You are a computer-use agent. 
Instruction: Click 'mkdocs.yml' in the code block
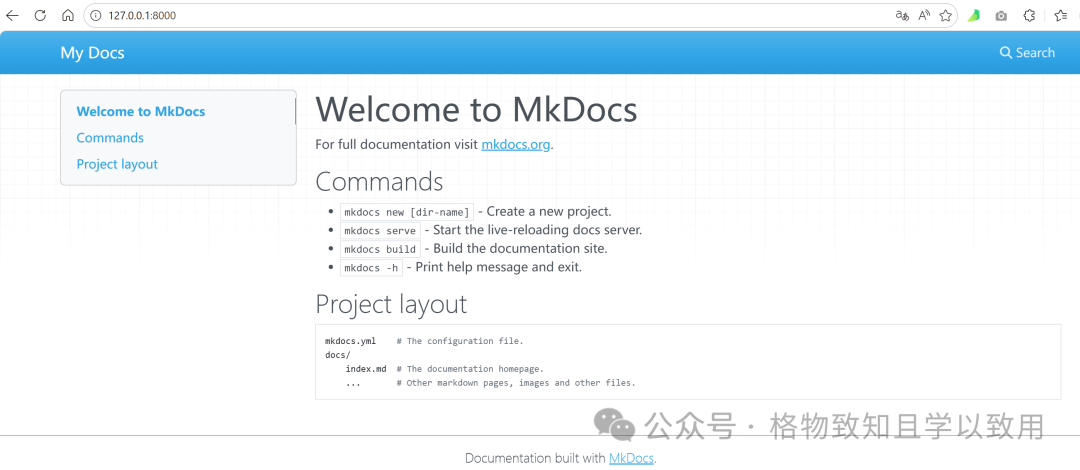click(351, 341)
